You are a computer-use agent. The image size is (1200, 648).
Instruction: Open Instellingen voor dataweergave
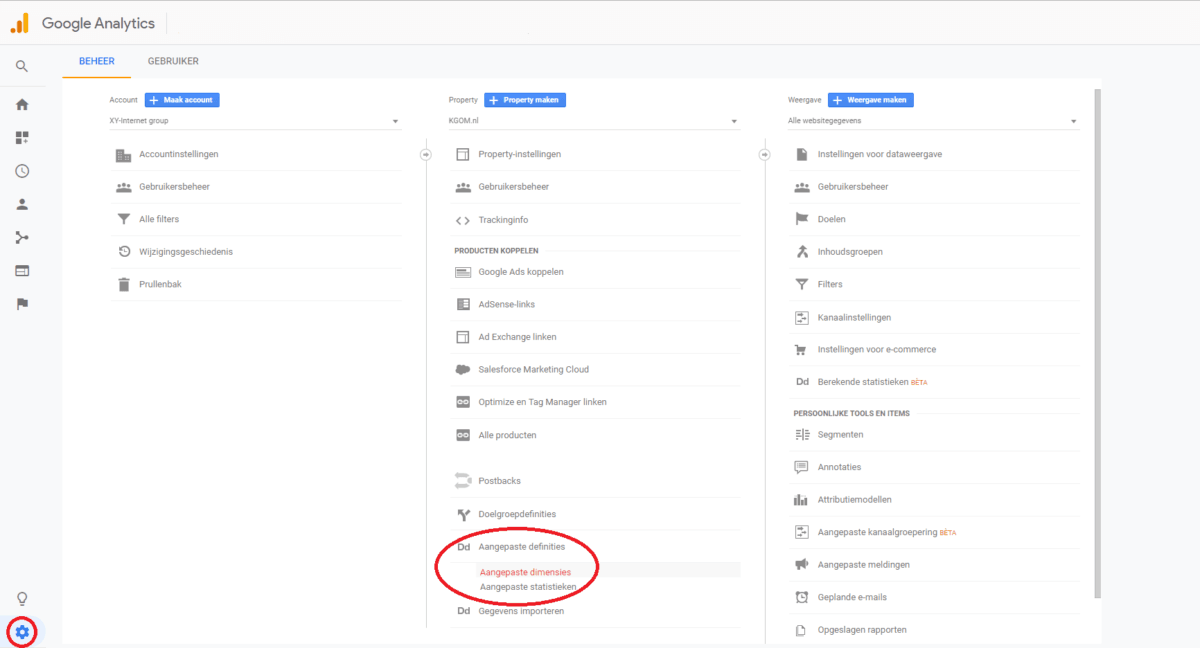(879, 154)
